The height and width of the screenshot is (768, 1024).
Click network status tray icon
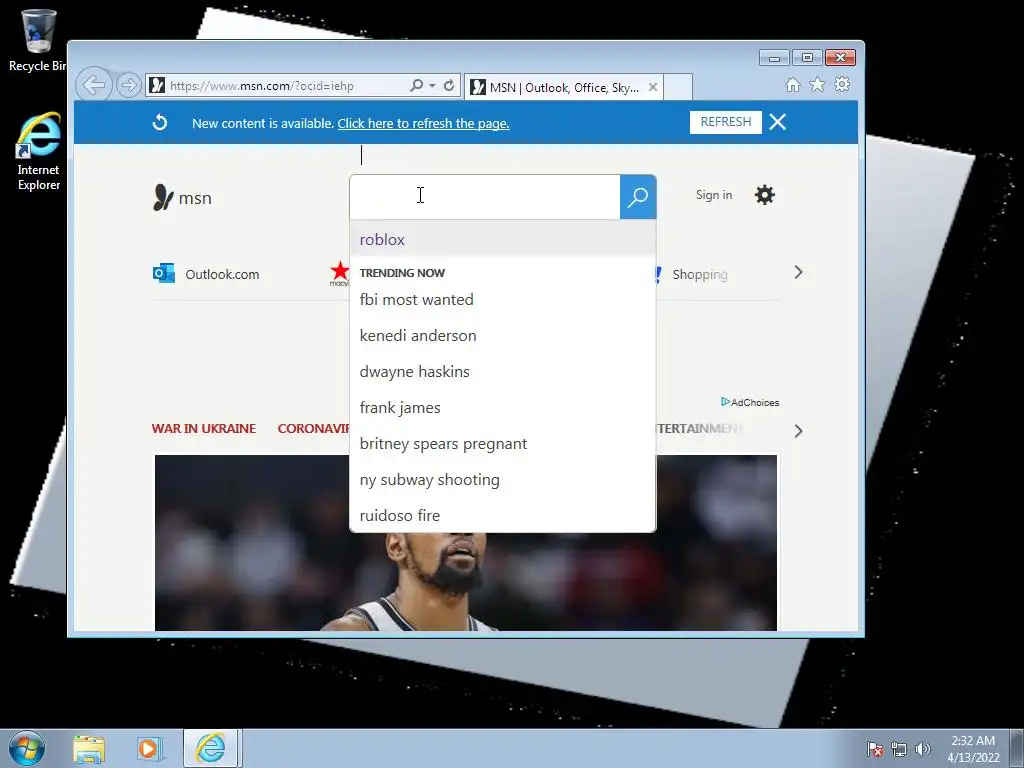pyautogui.click(x=899, y=749)
